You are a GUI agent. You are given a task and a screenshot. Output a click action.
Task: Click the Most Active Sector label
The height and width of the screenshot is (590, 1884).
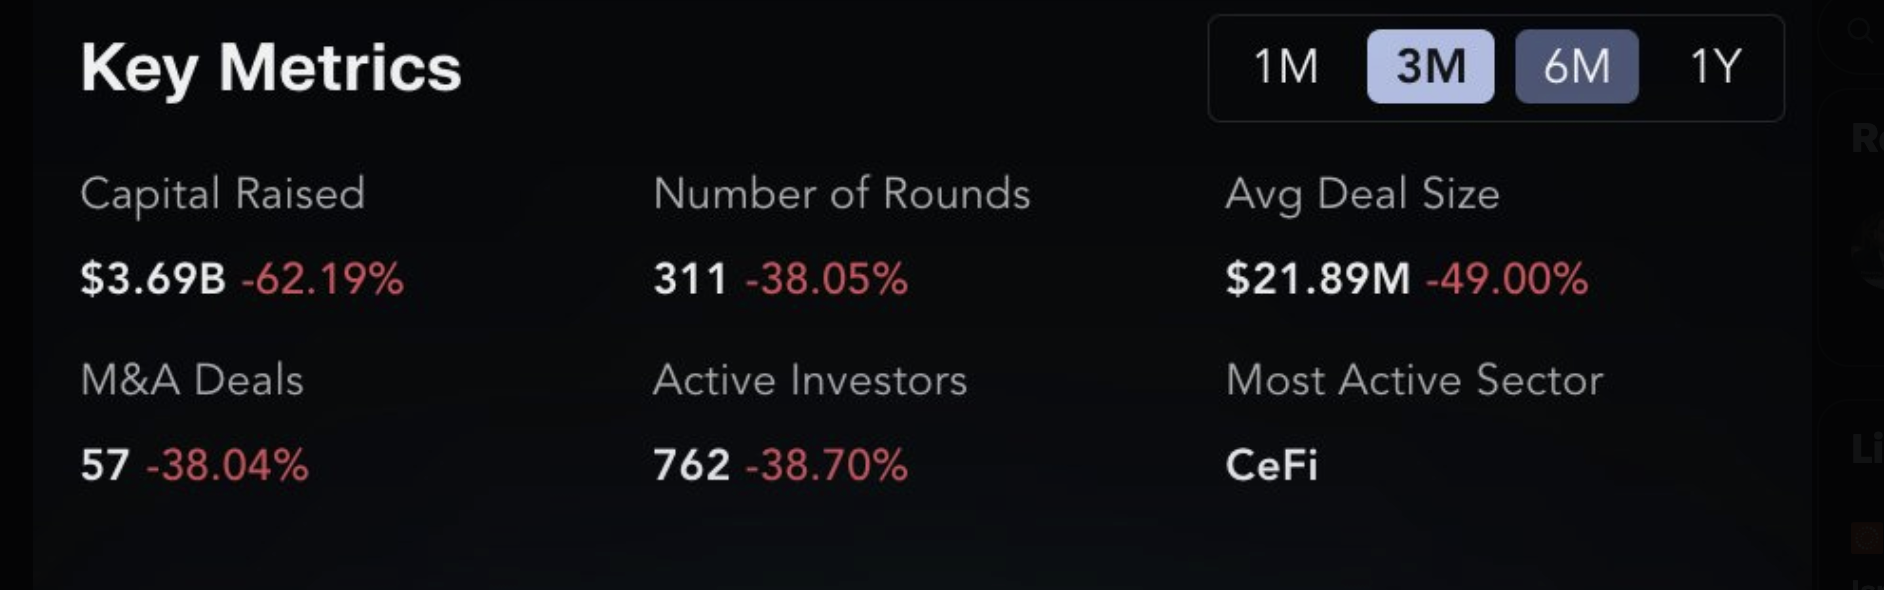pos(1414,380)
